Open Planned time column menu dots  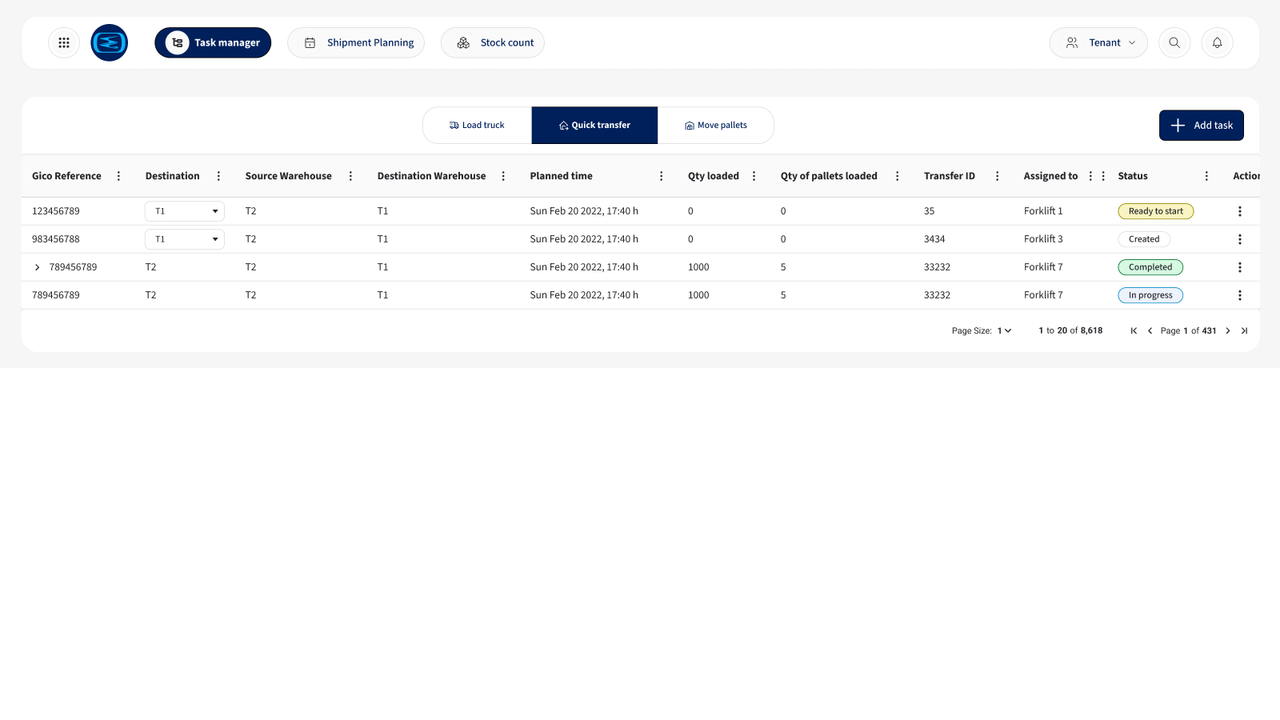click(661, 176)
